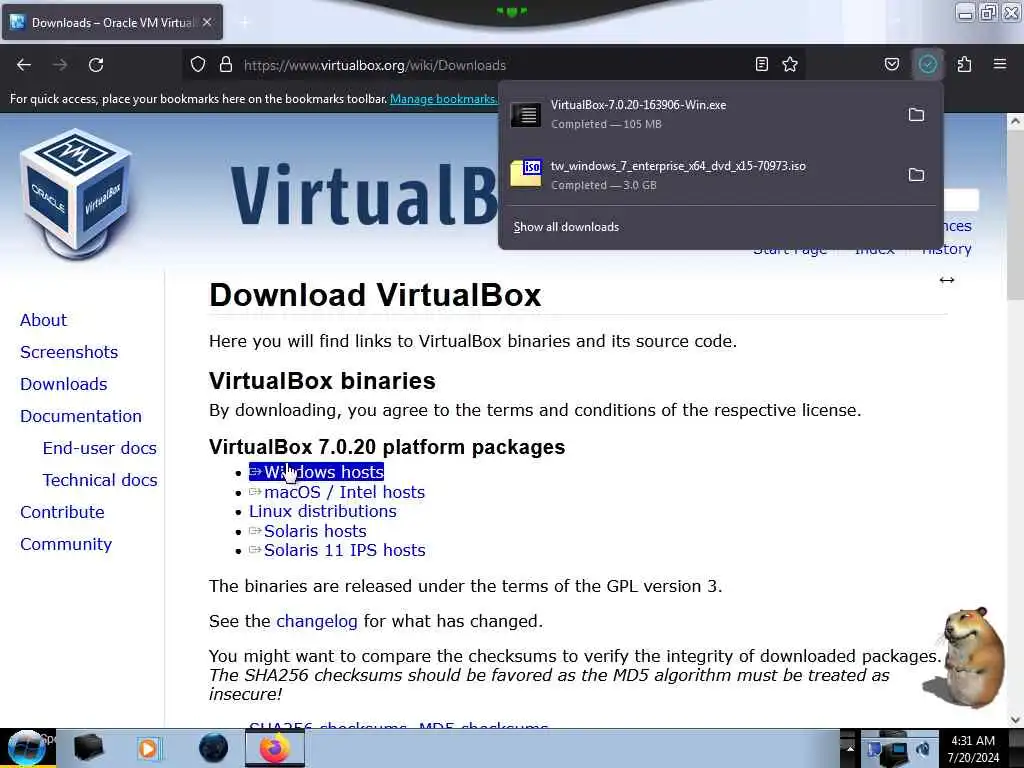This screenshot has width=1024, height=768.
Task: Open a new browser tab
Action: 244,22
